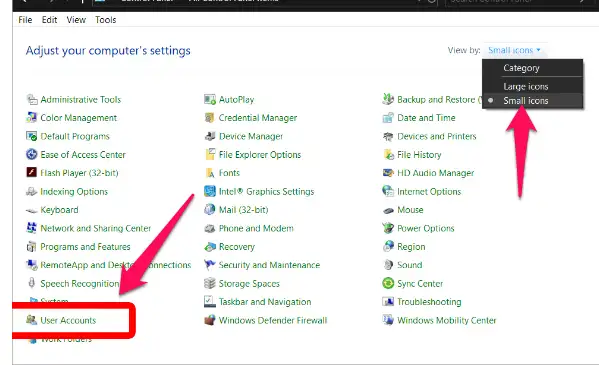Click the Intel Graphics Settings icon
The image size is (599, 365).
[210, 191]
